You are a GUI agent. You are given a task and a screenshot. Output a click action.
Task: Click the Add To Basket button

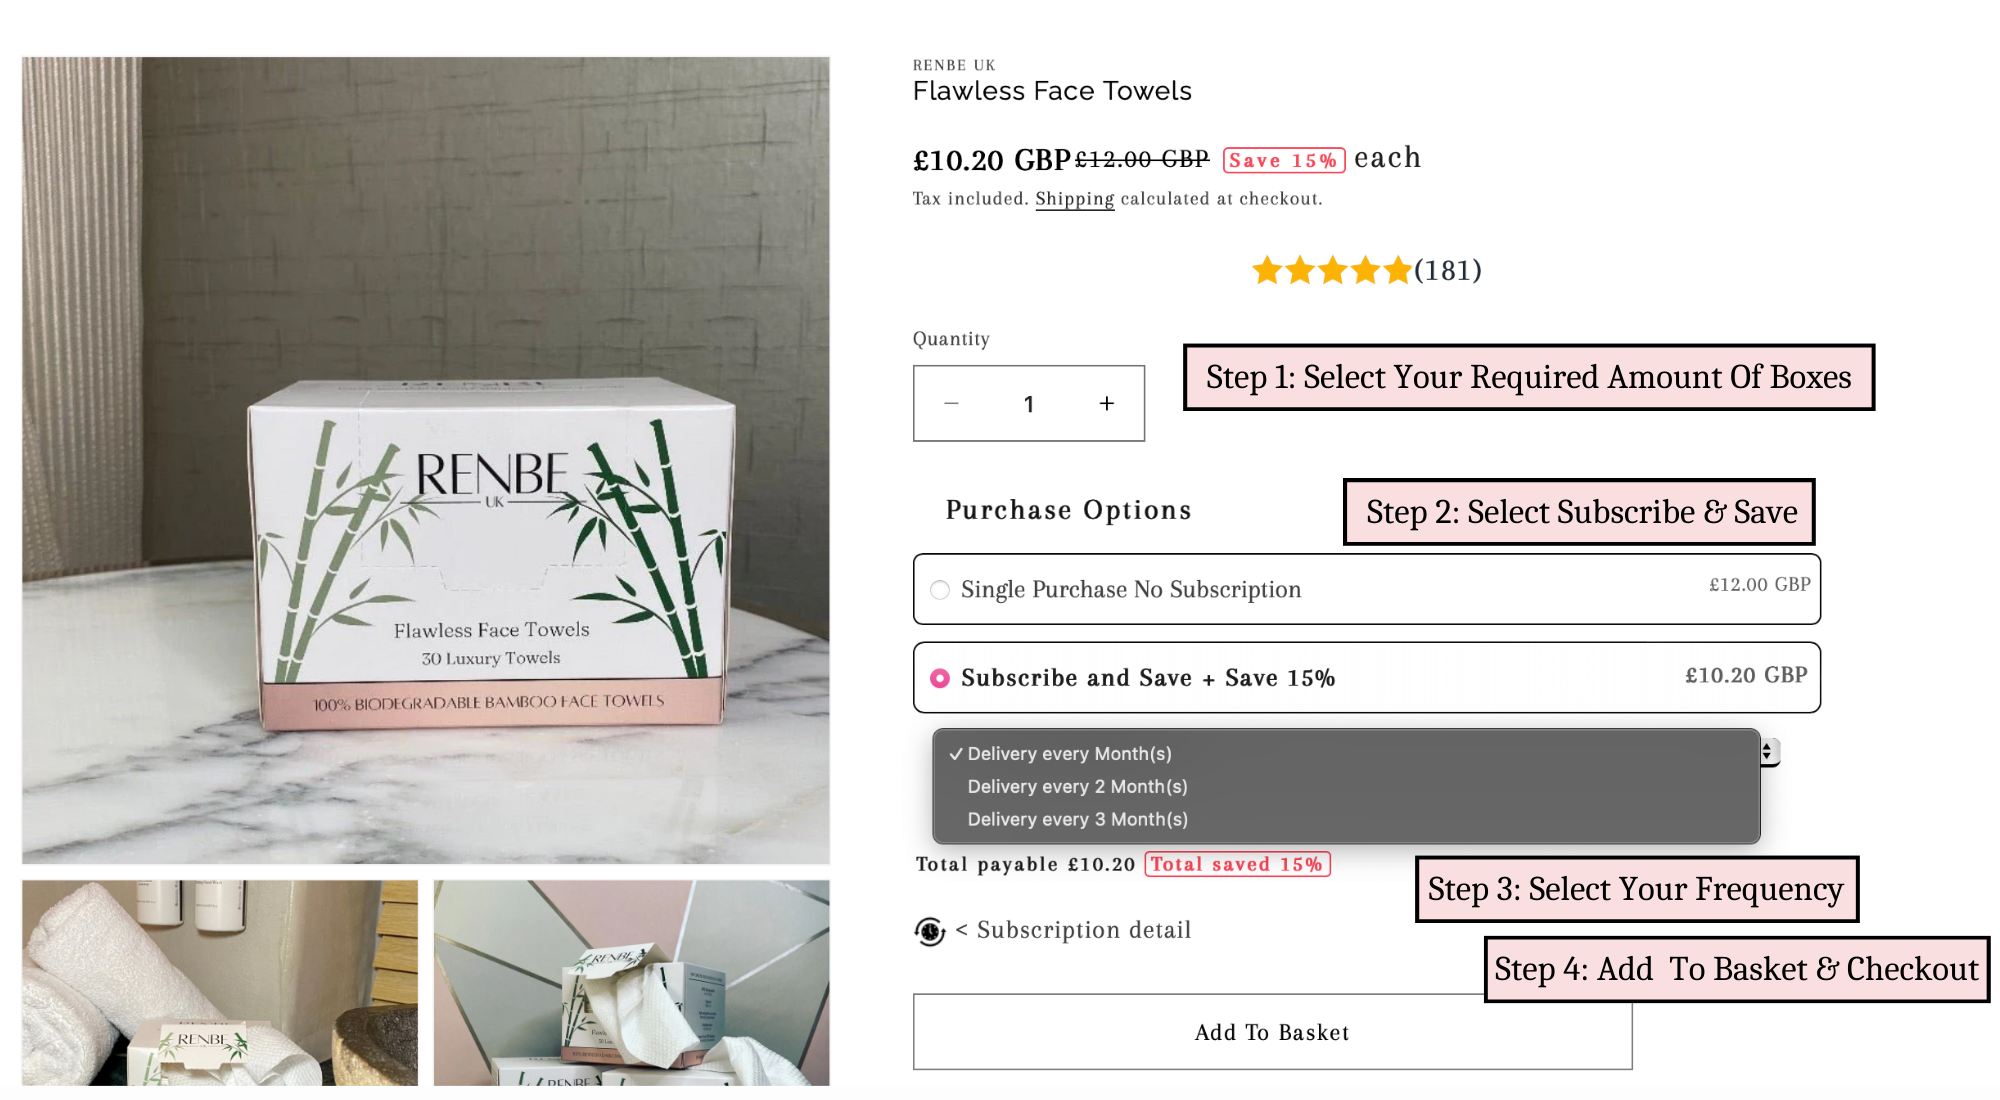pos(1272,1032)
